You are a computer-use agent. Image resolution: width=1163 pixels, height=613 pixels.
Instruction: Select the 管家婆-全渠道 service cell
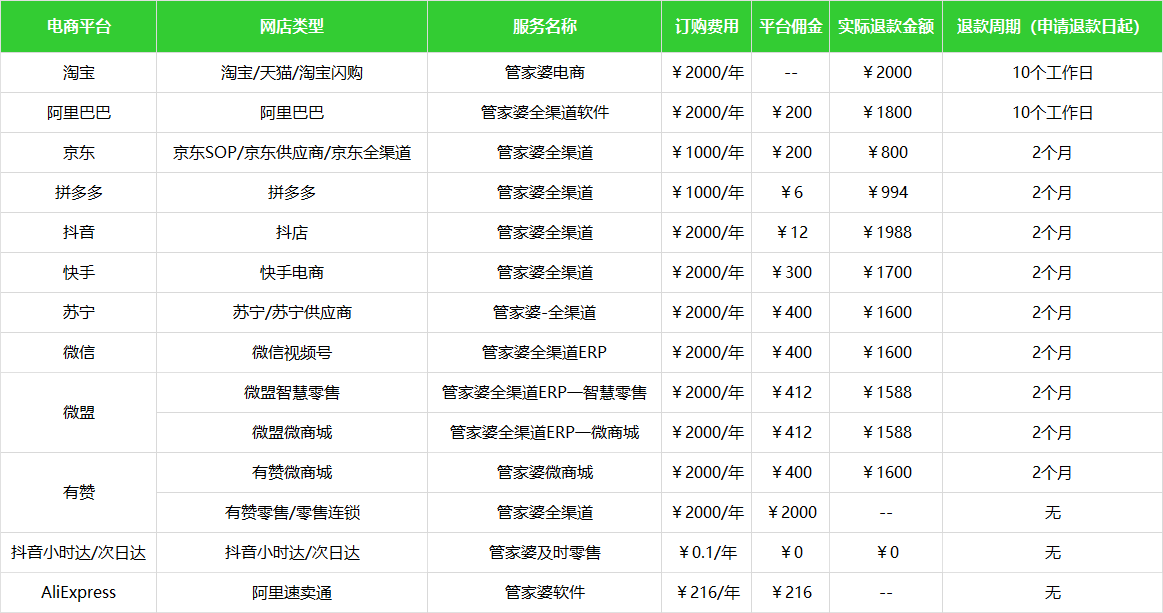[544, 313]
